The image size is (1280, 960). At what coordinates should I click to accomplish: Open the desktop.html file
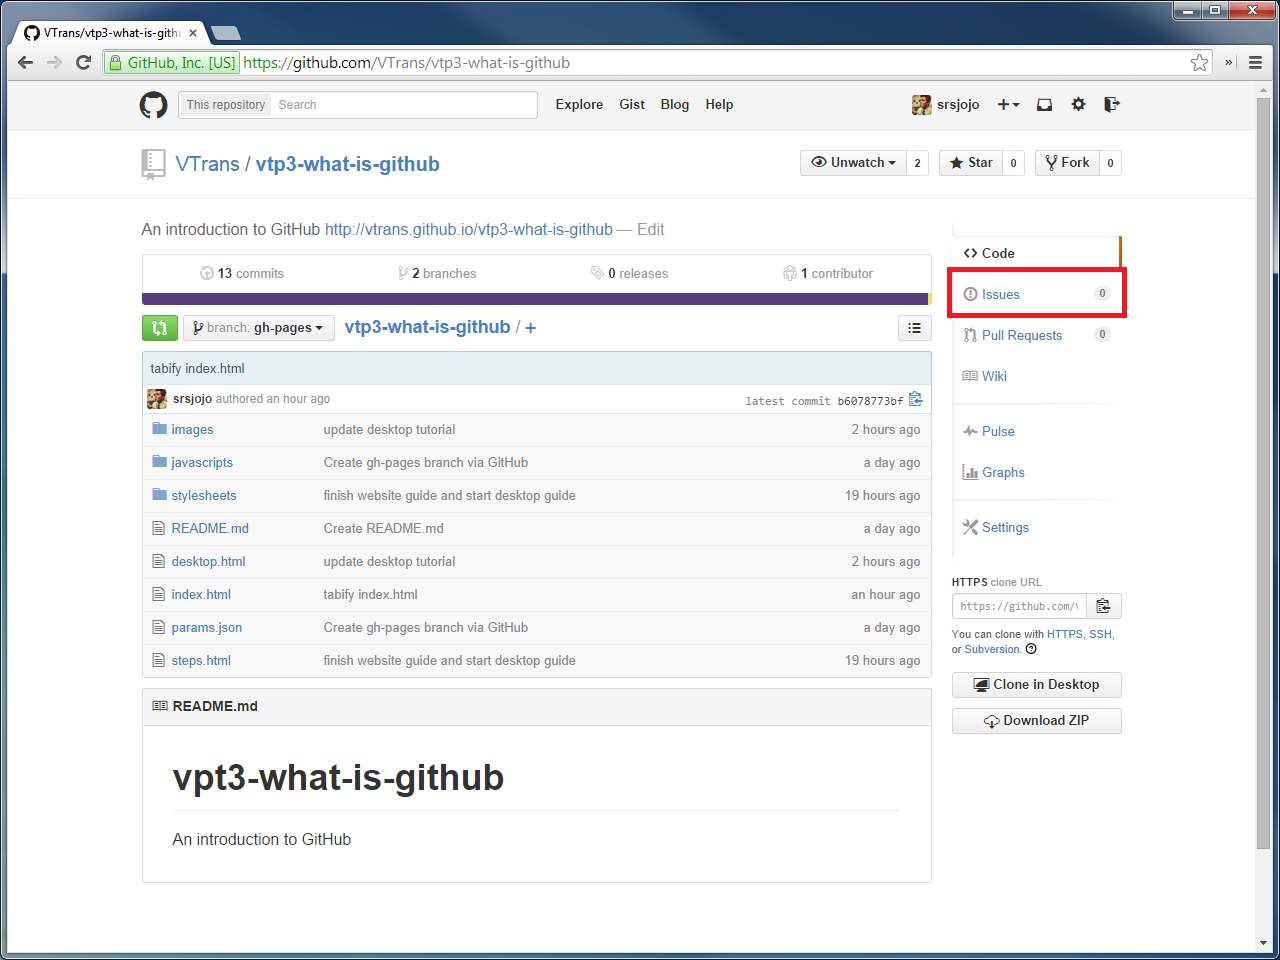[x=208, y=561]
